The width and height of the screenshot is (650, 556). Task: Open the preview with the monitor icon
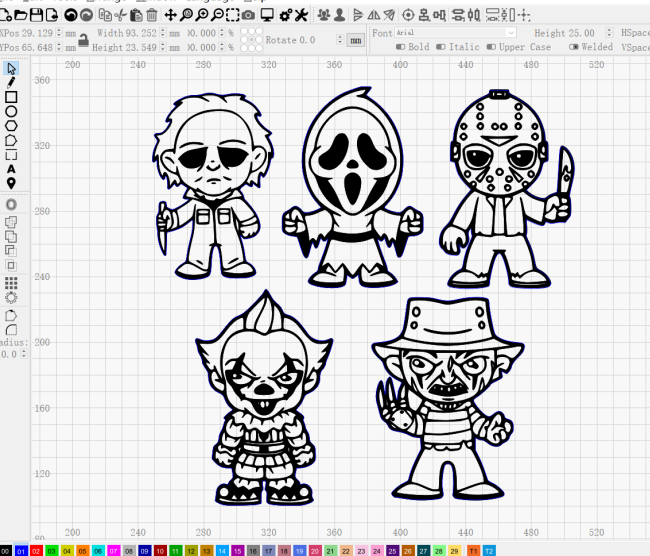point(267,16)
